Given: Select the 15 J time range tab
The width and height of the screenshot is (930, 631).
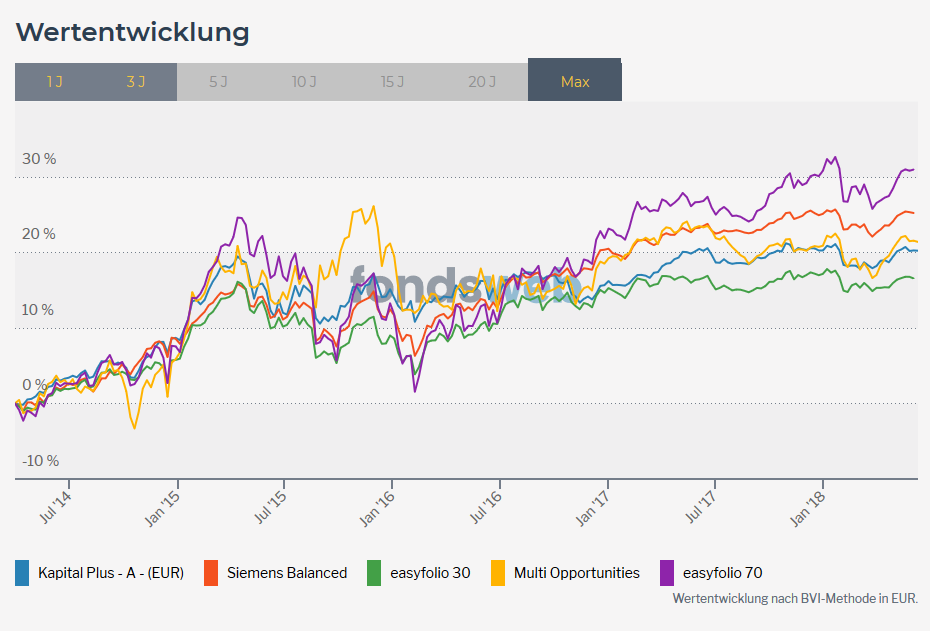Looking at the screenshot, I should tap(392, 82).
